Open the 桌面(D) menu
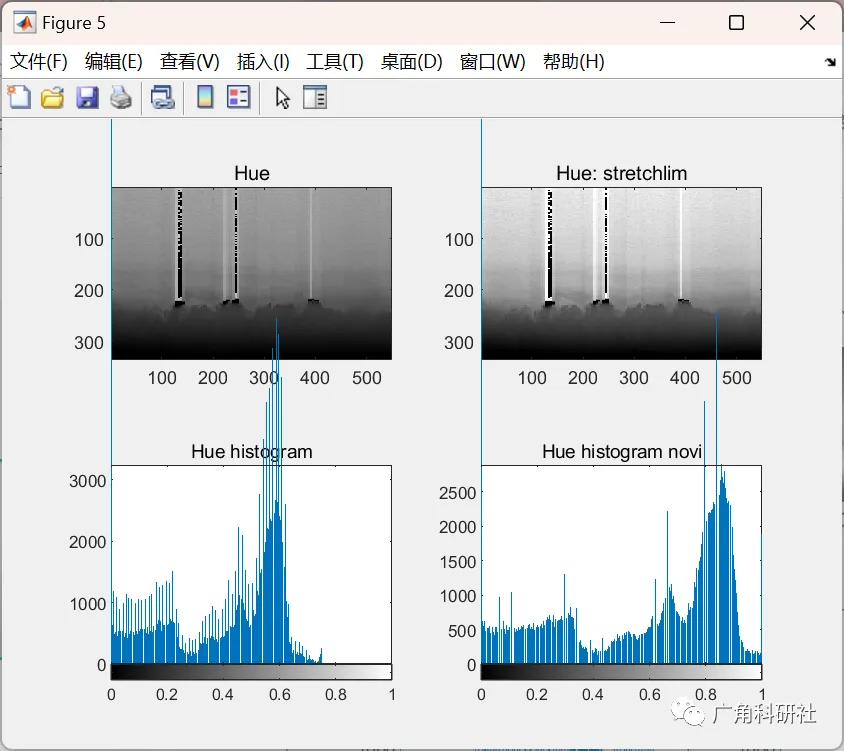The height and width of the screenshot is (751, 844). pos(411,61)
